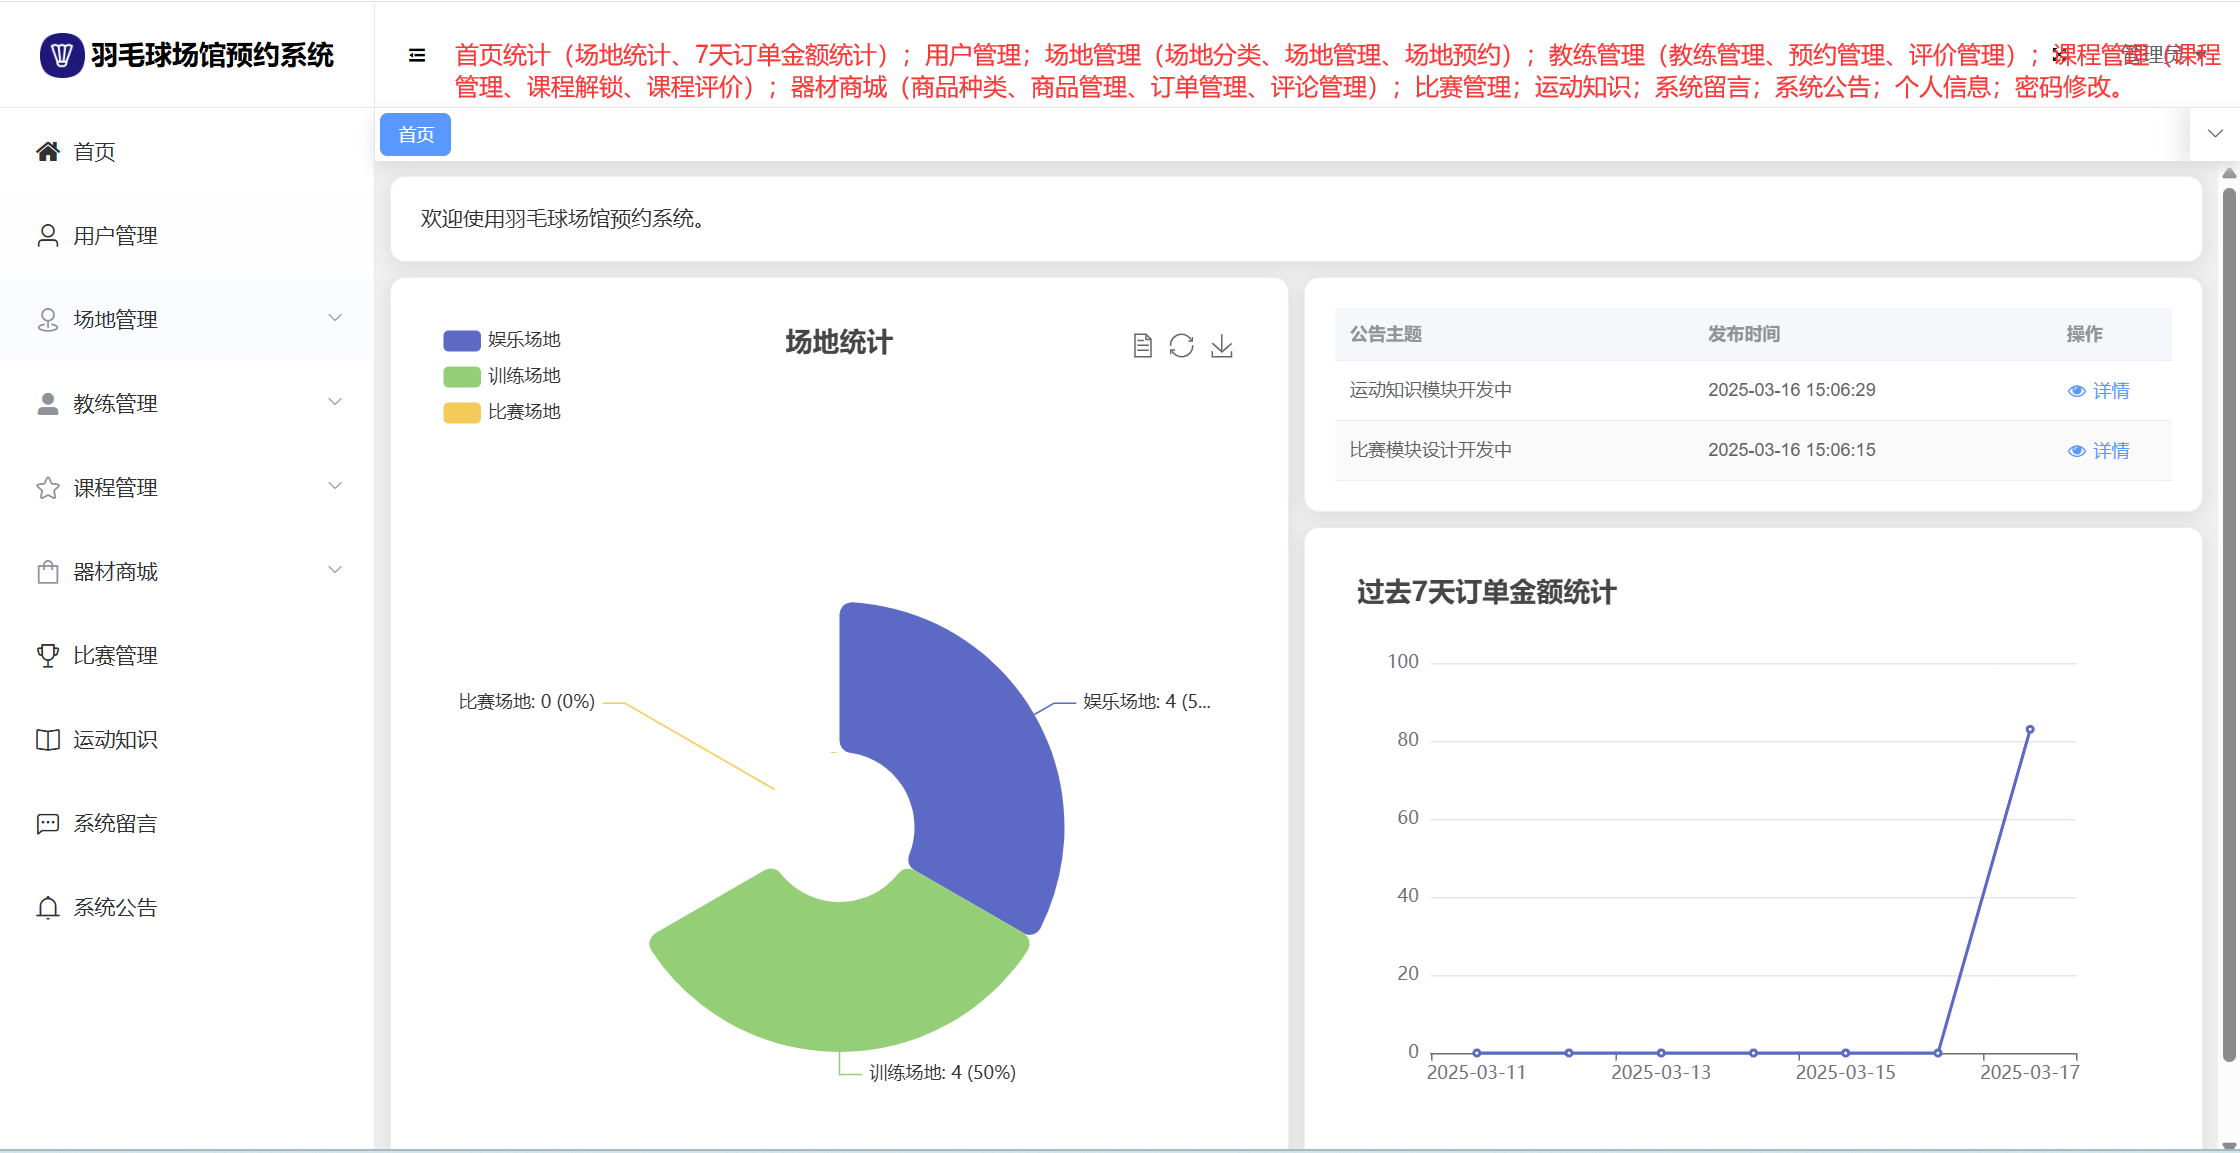View 详情 for 比赛模块设计开发中
2240x1153 pixels.
point(2099,451)
